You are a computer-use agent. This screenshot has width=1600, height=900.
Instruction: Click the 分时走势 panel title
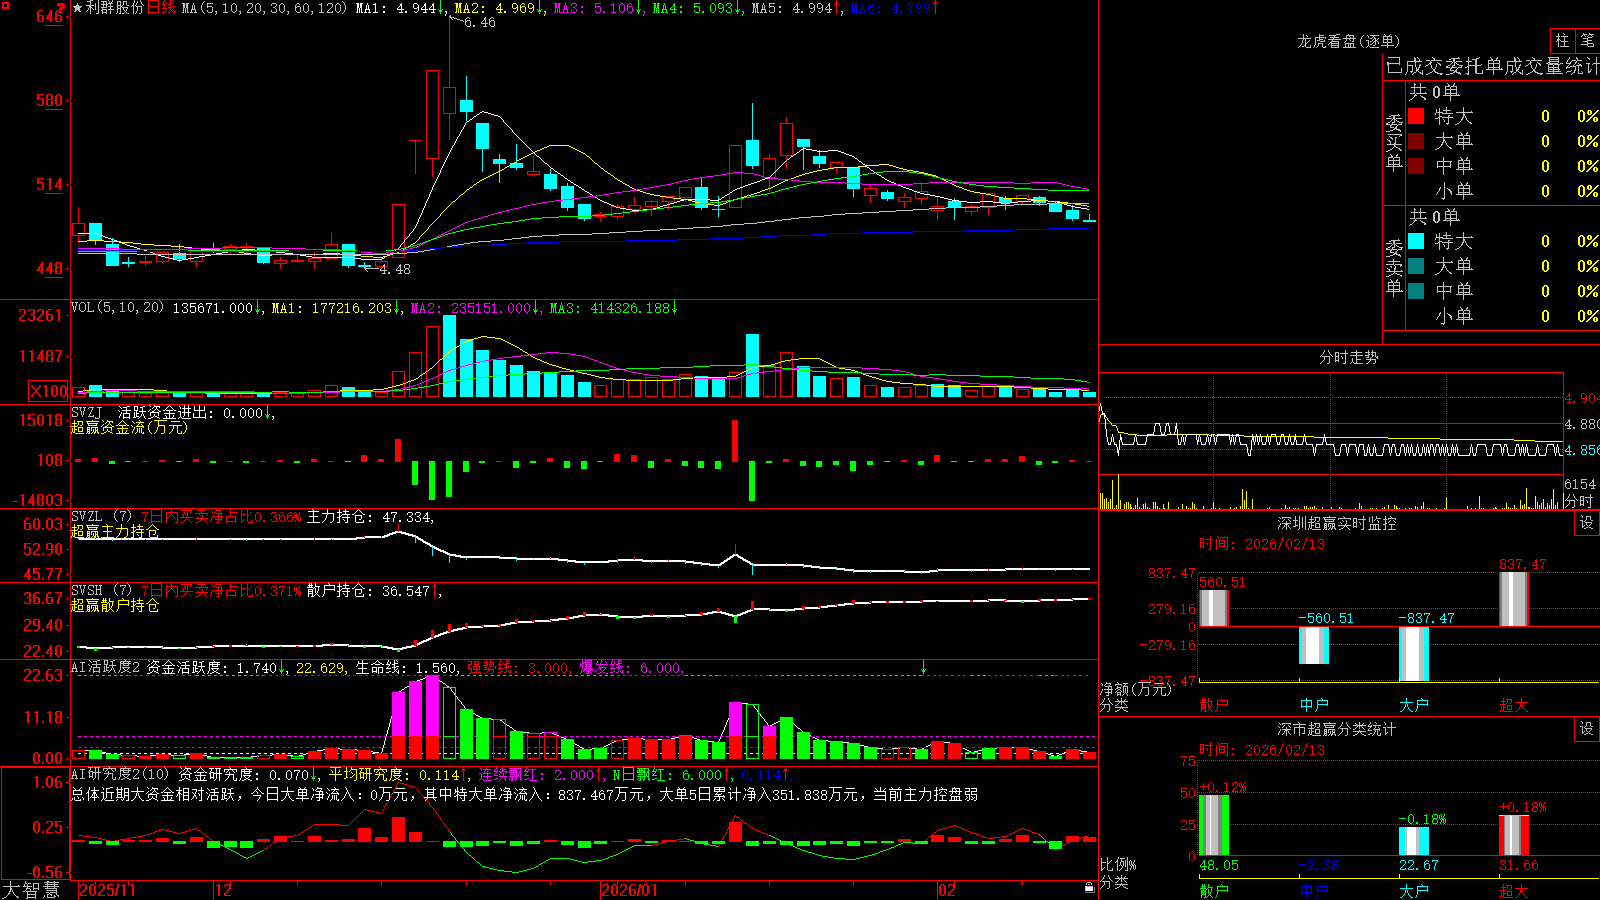[x=1348, y=357]
